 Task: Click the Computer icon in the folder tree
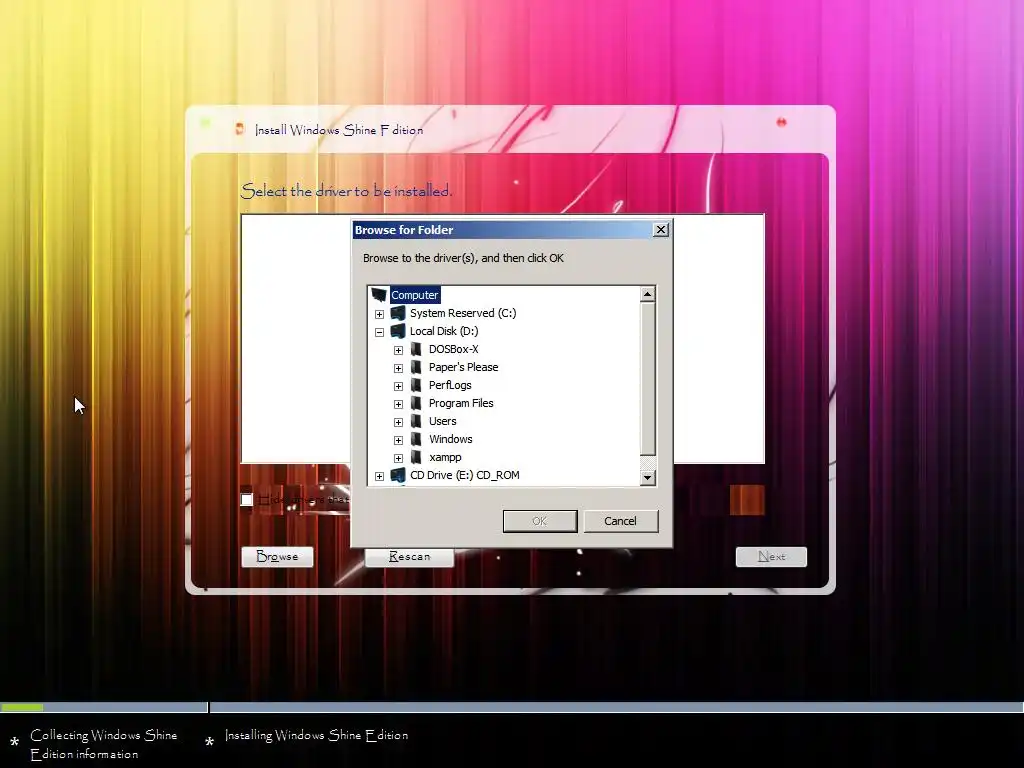pos(379,295)
